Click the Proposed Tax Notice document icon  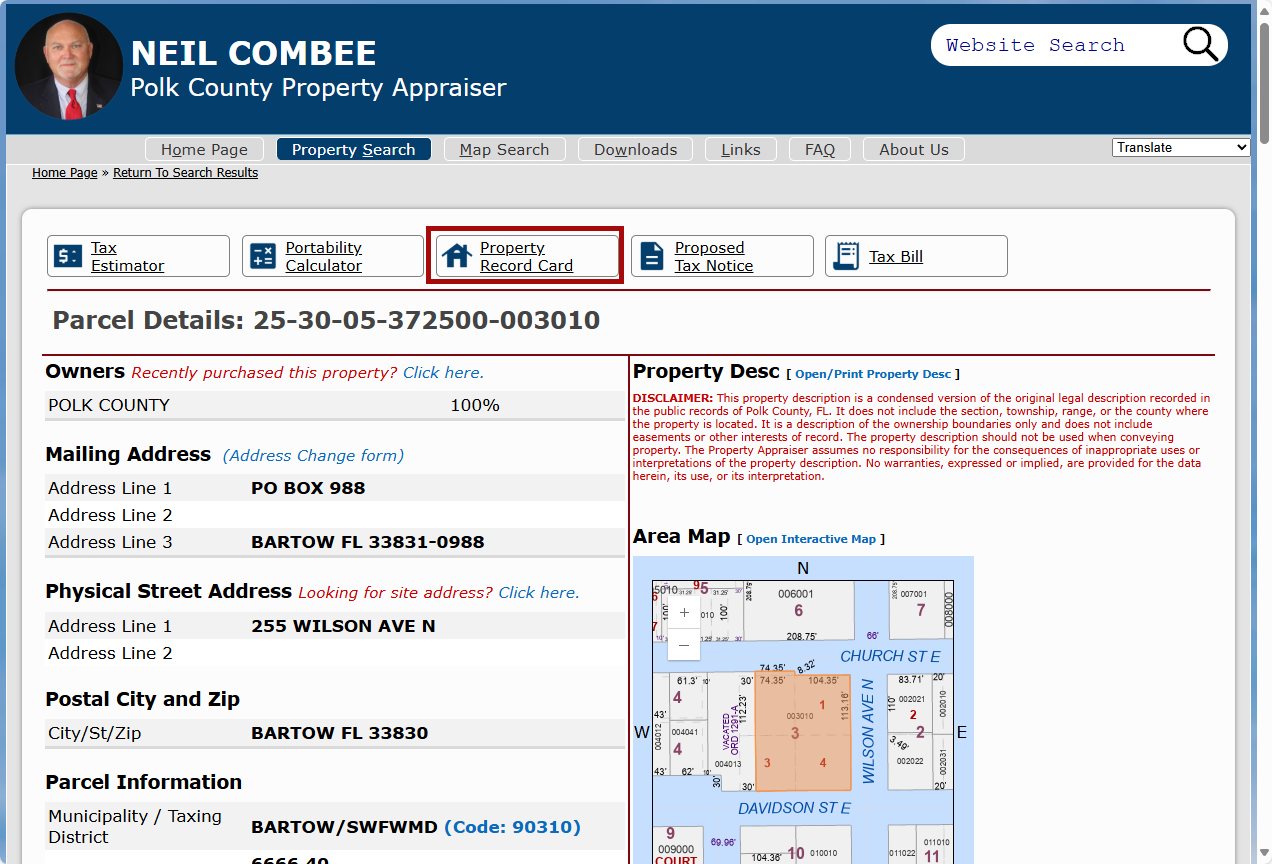(651, 256)
